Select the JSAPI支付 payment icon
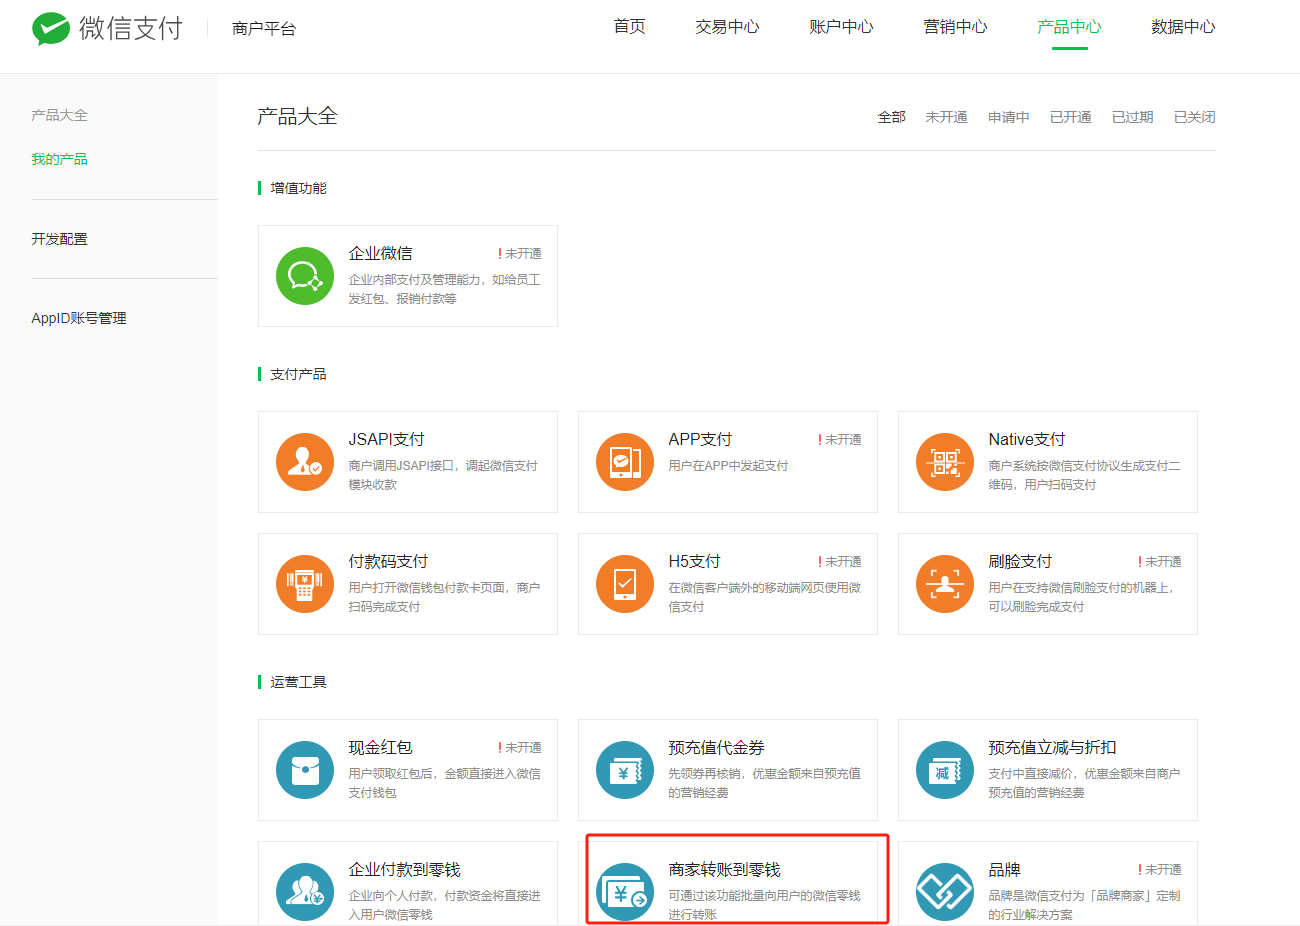 [x=305, y=462]
